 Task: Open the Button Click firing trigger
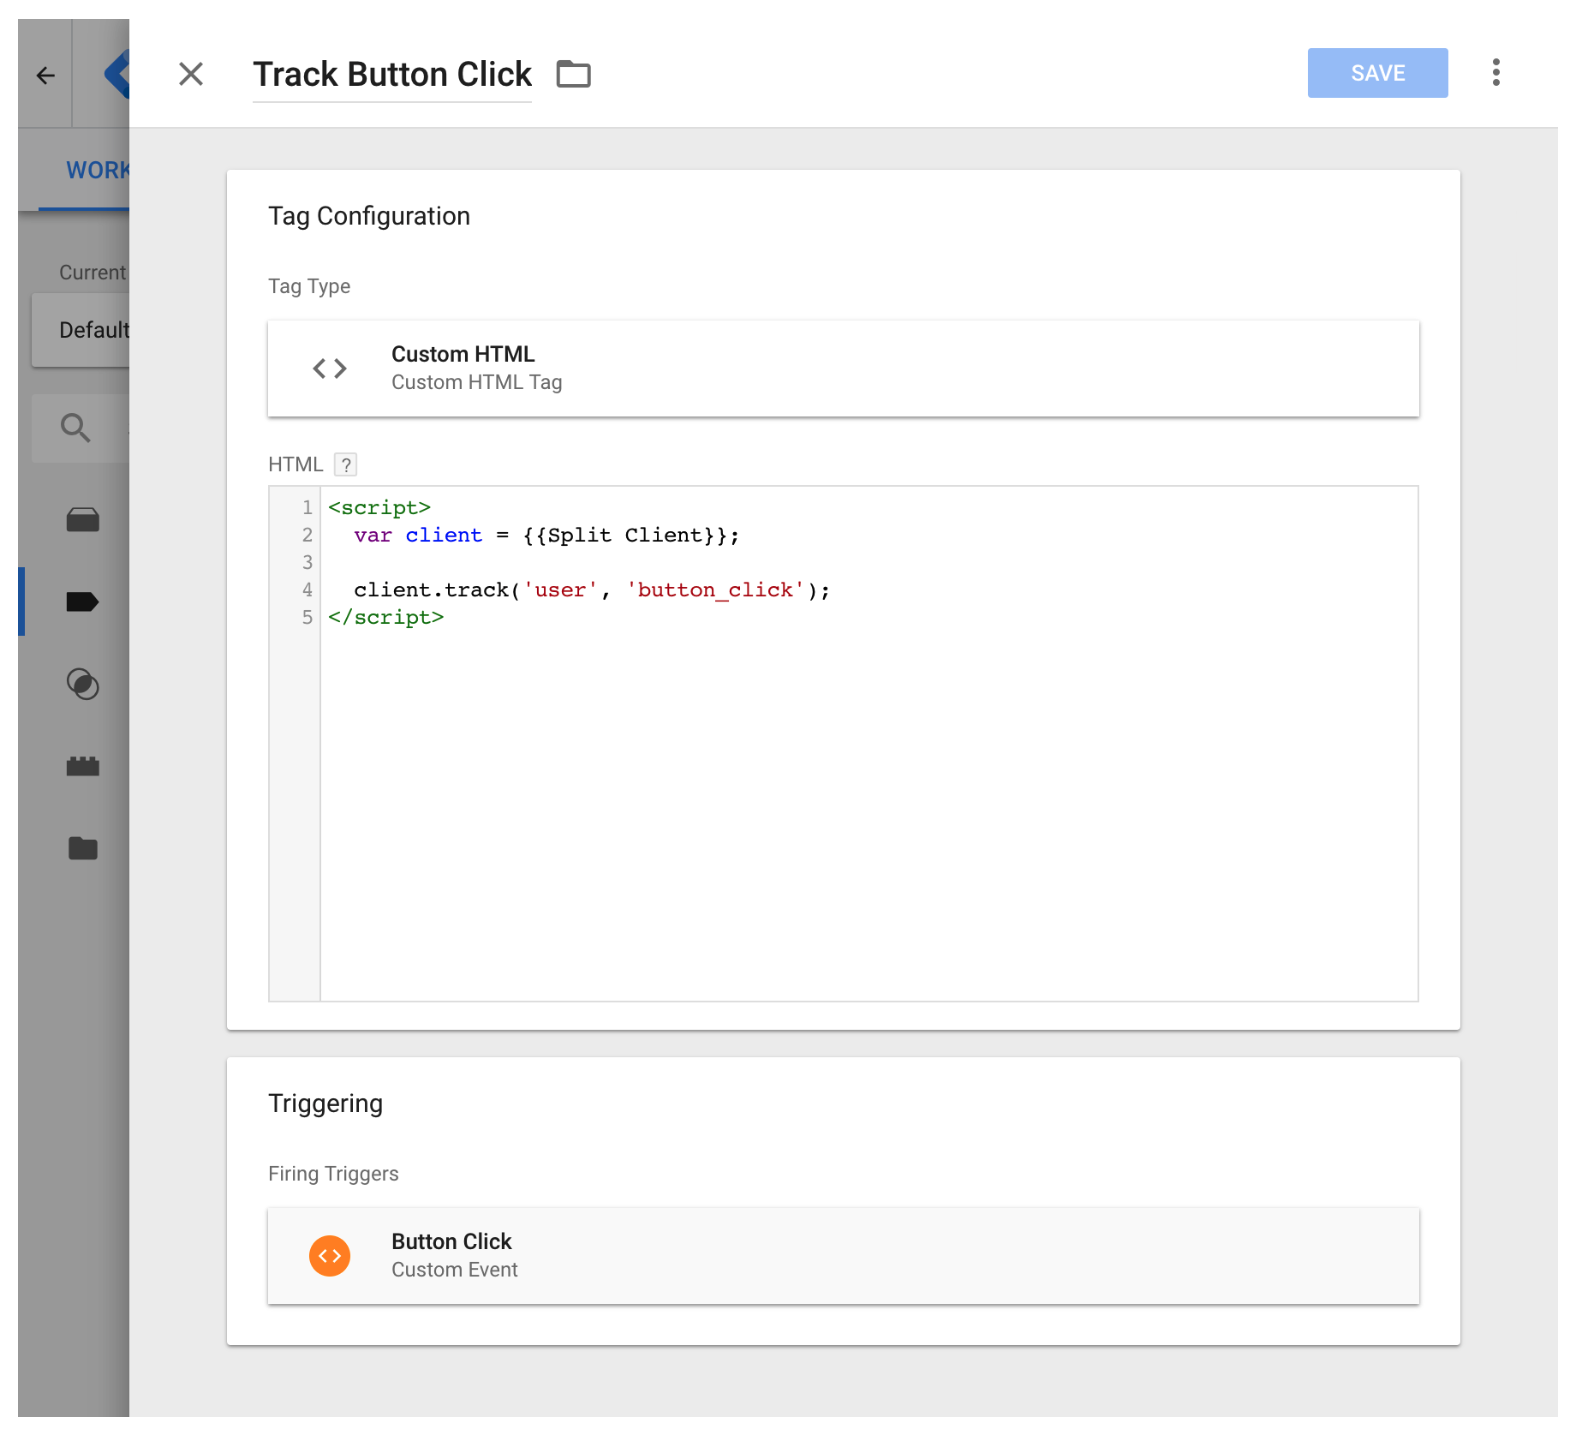click(842, 1256)
